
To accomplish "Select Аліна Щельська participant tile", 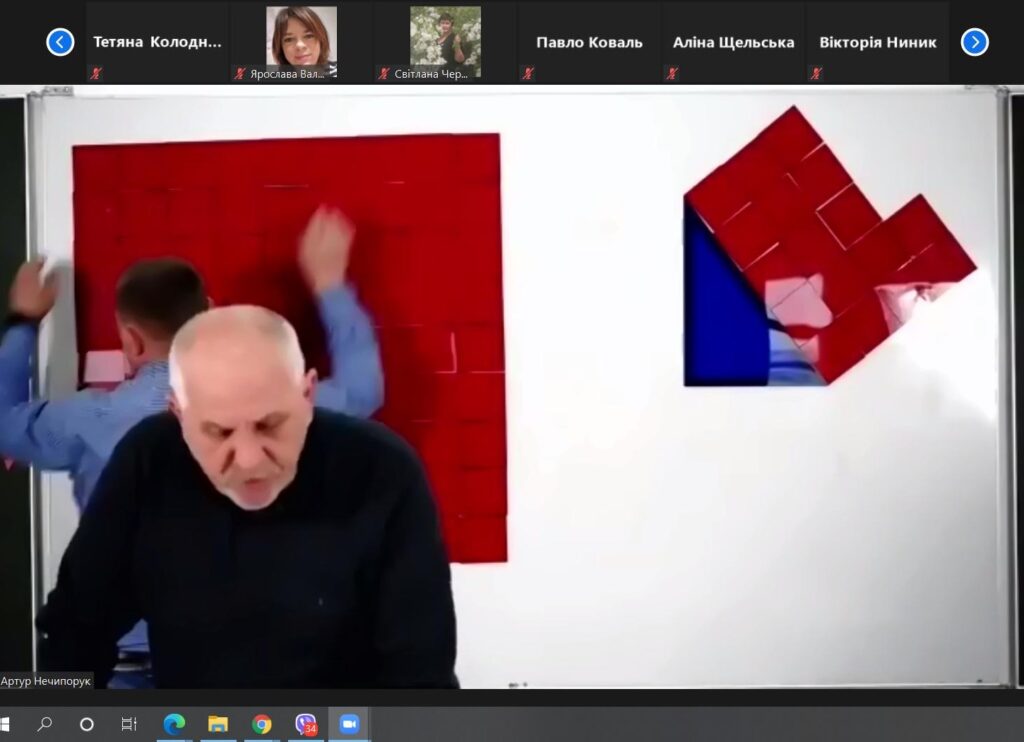I will [x=733, y=42].
